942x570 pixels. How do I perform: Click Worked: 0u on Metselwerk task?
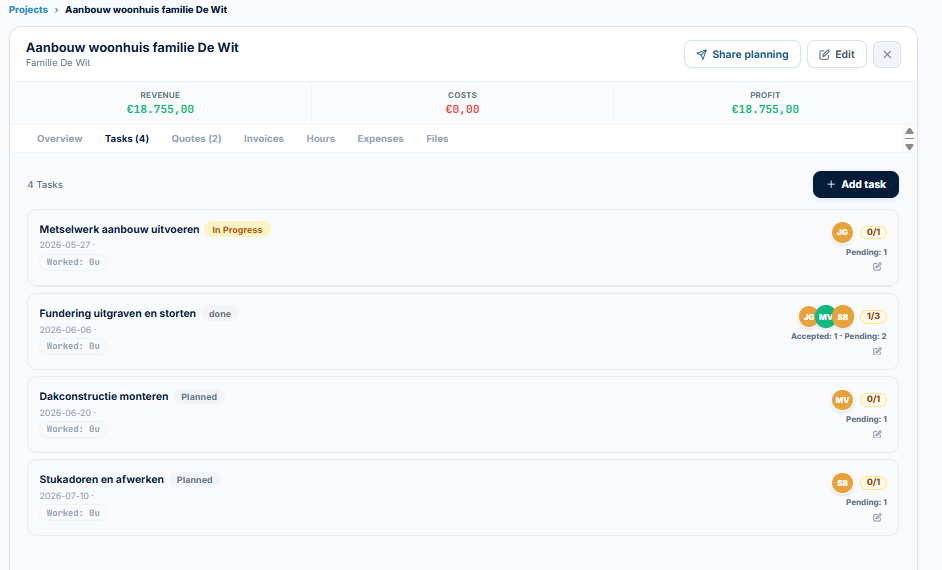click(73, 262)
